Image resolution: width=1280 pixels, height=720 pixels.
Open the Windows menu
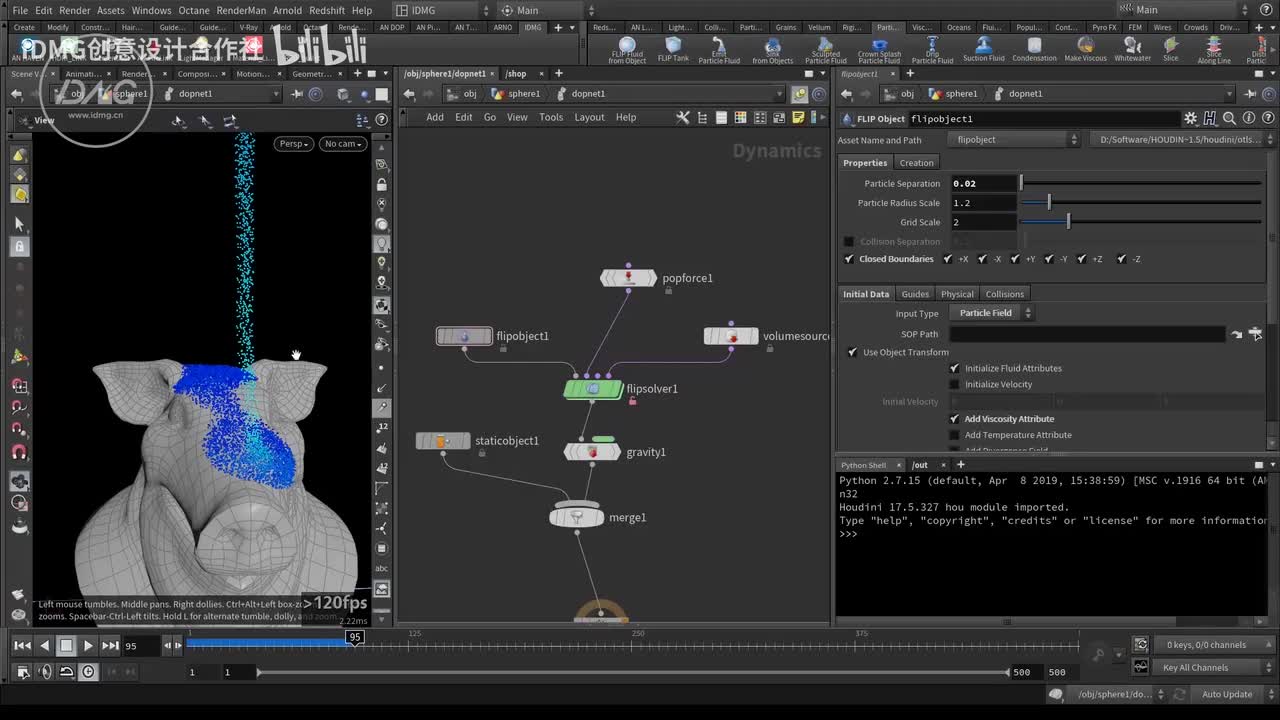tap(151, 10)
